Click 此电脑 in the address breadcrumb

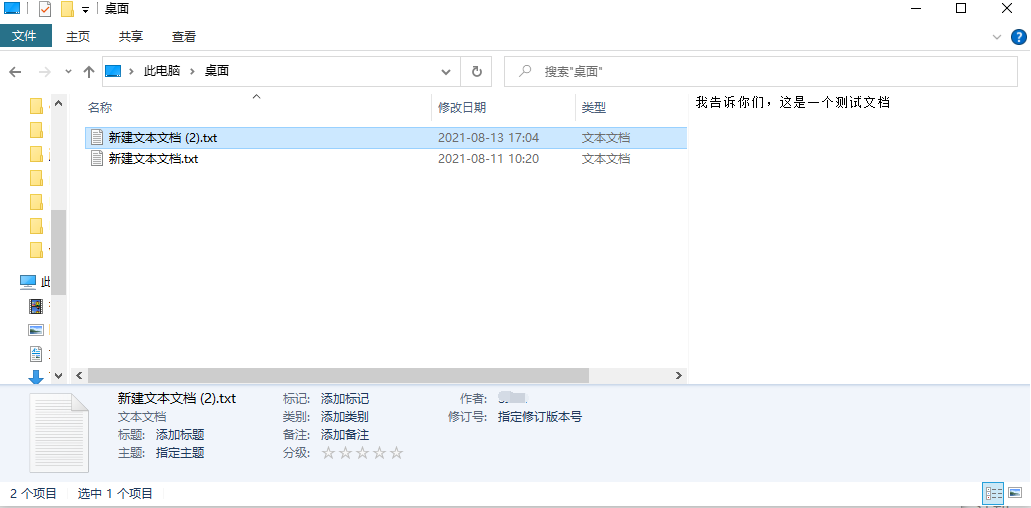coord(162,72)
